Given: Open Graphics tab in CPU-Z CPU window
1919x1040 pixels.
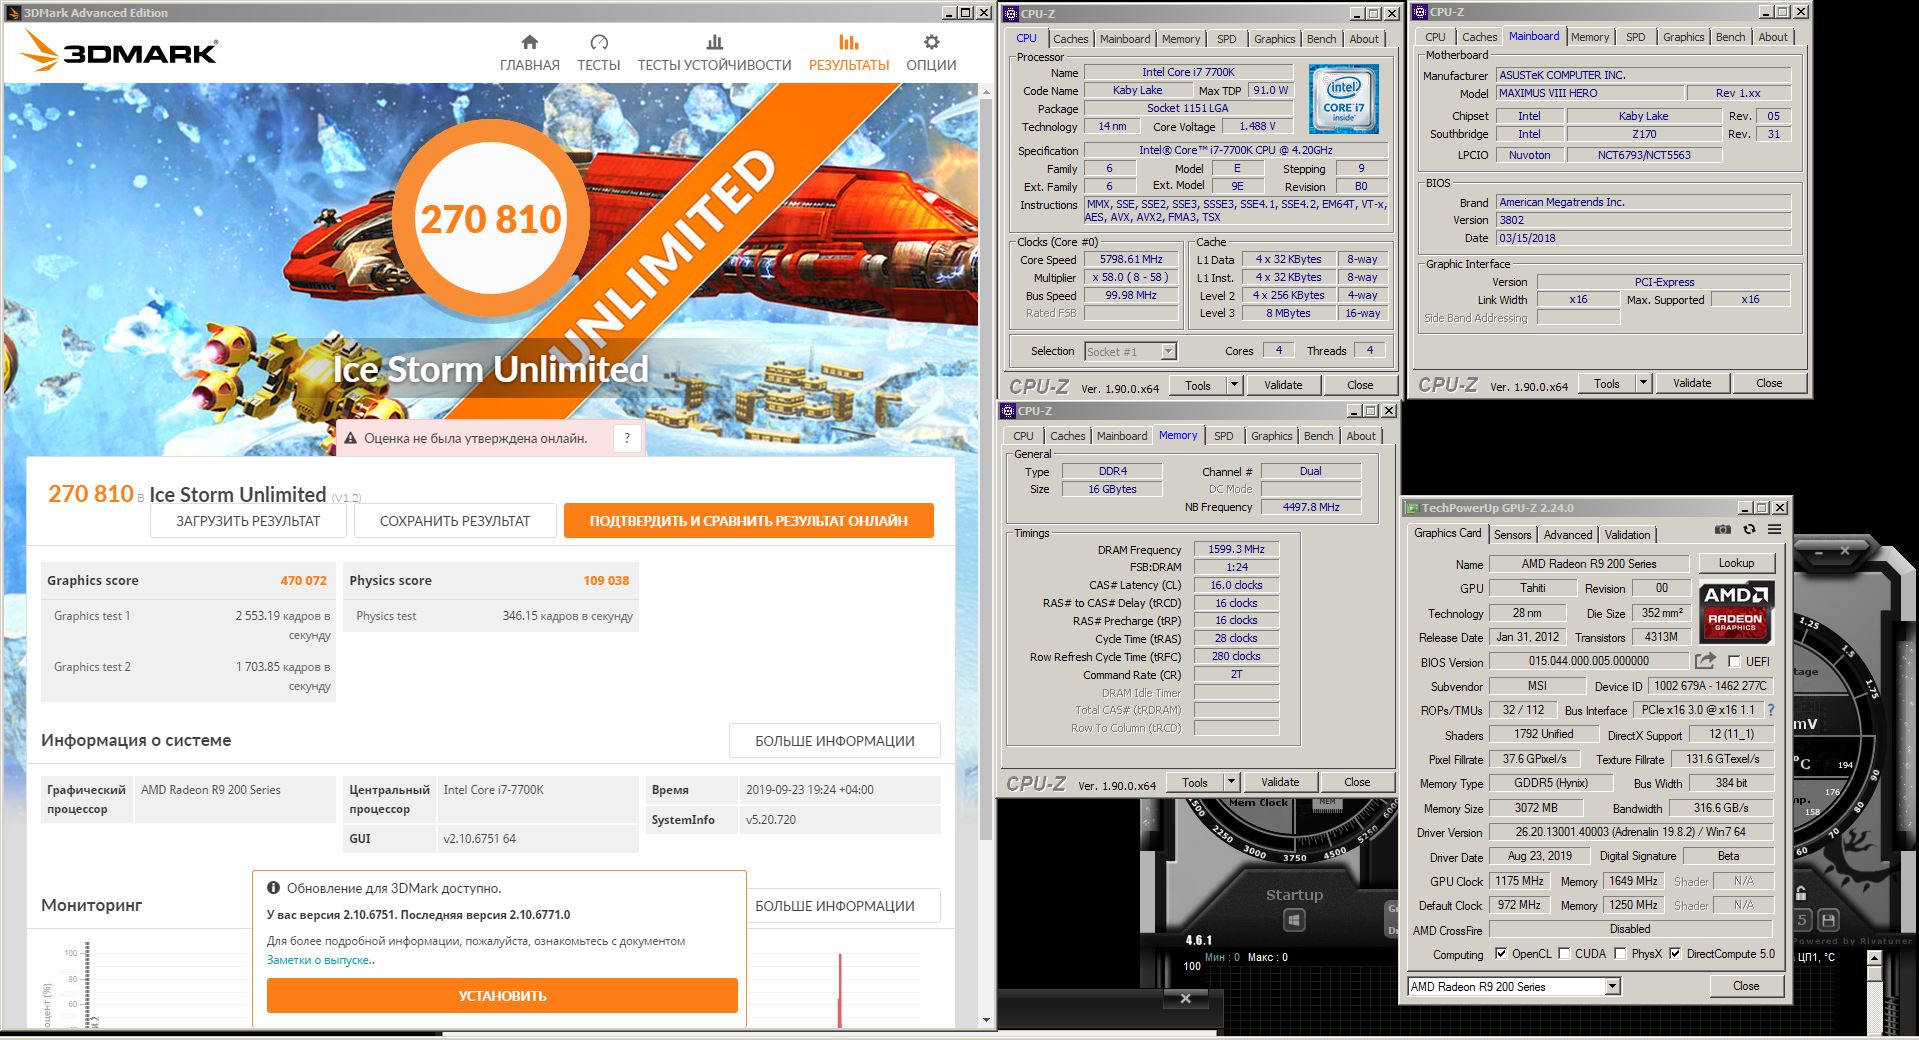Looking at the screenshot, I should coord(1274,39).
